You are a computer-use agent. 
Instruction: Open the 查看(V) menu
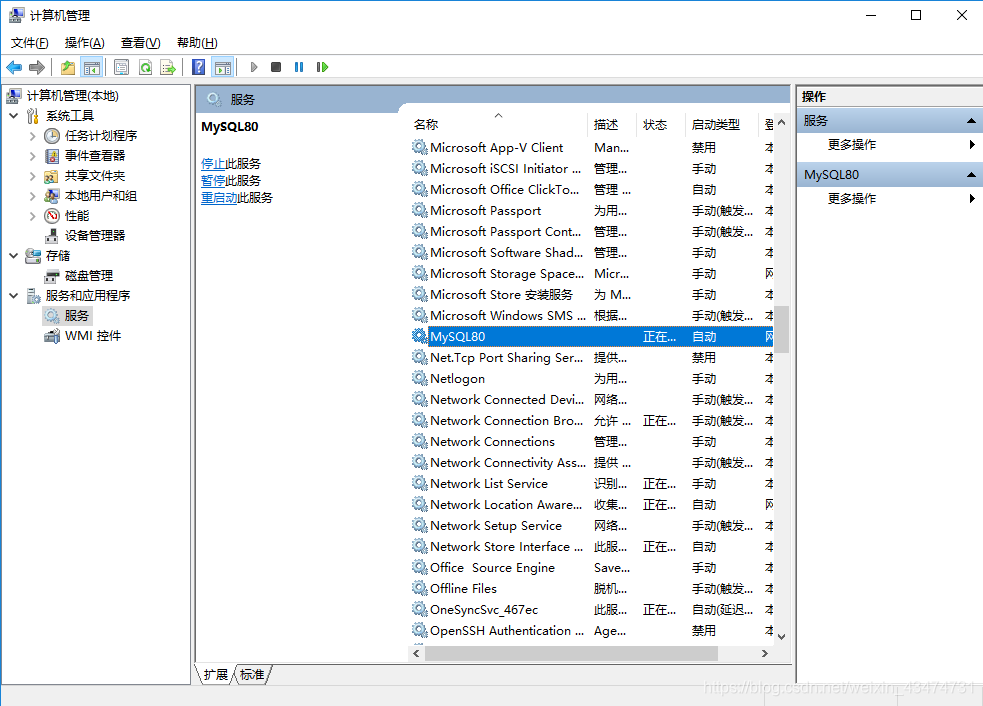[x=140, y=43]
